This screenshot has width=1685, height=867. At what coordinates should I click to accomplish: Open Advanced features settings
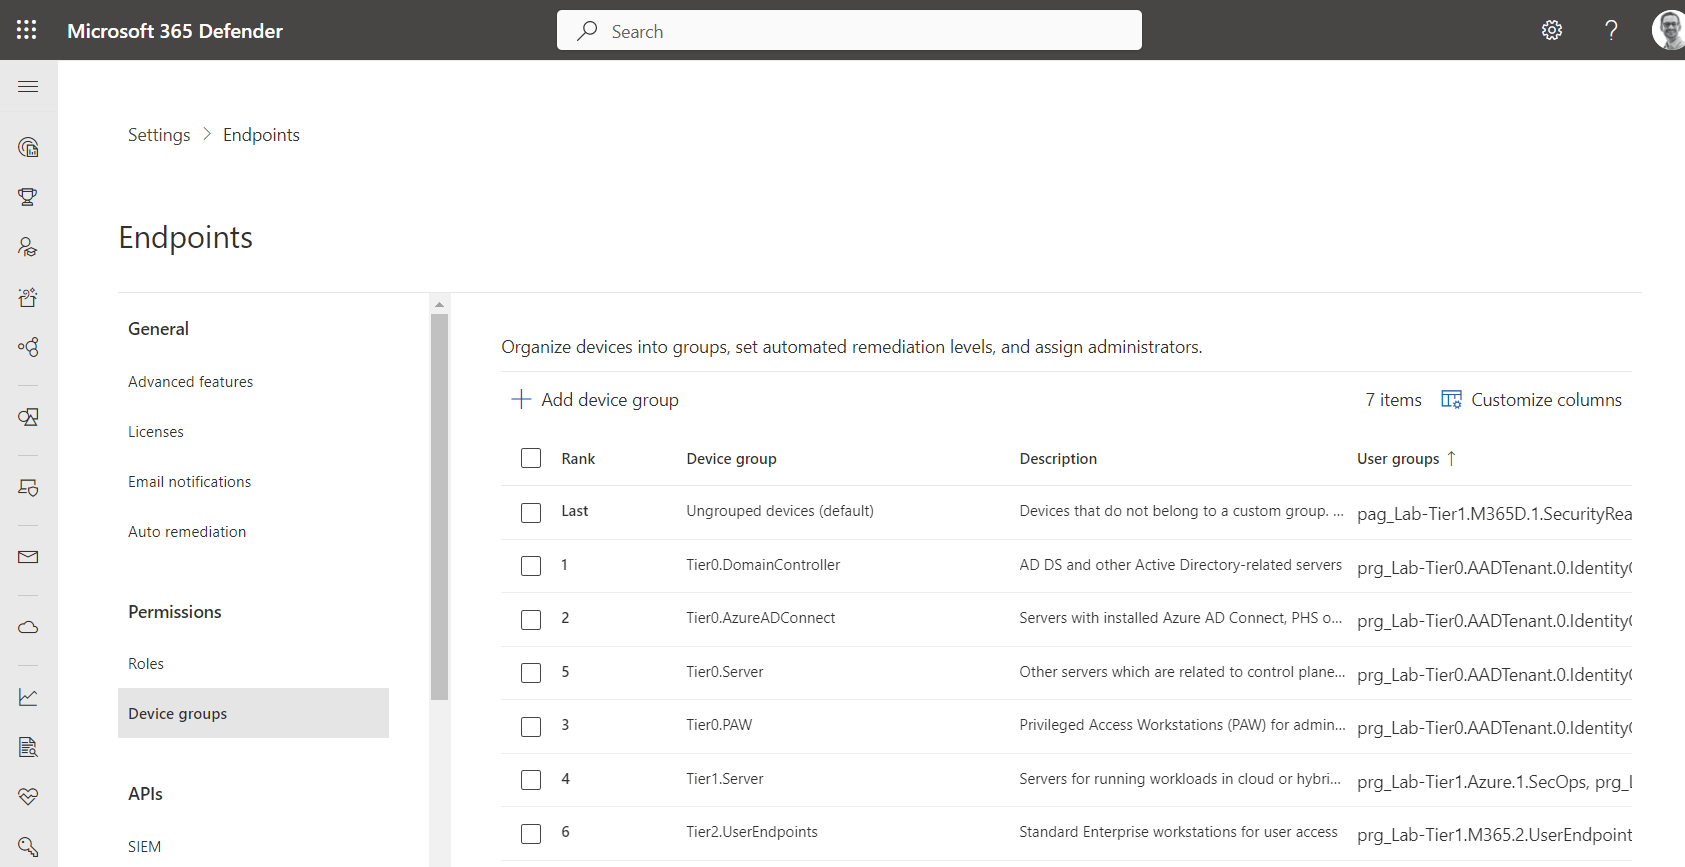(x=190, y=382)
